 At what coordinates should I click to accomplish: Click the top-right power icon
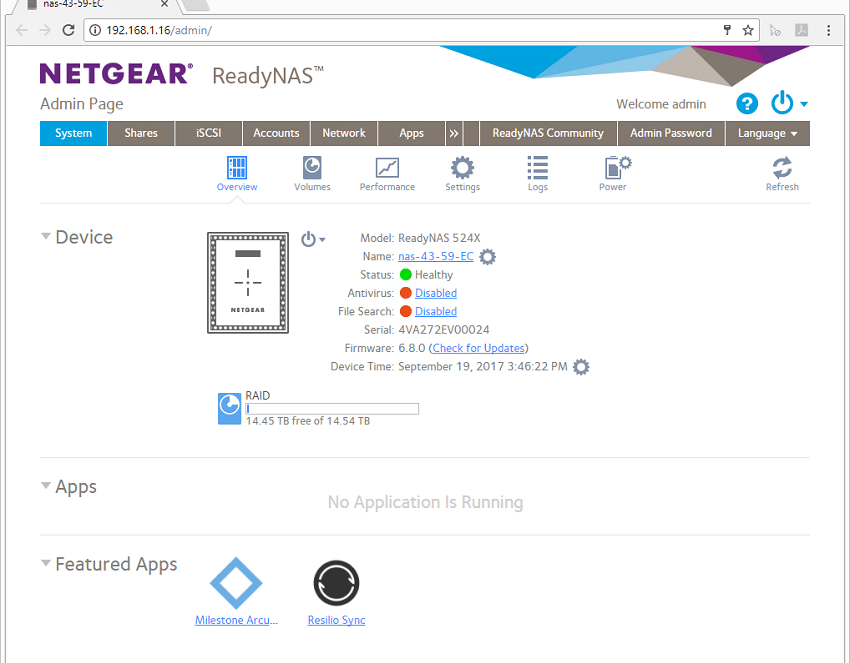(782, 103)
